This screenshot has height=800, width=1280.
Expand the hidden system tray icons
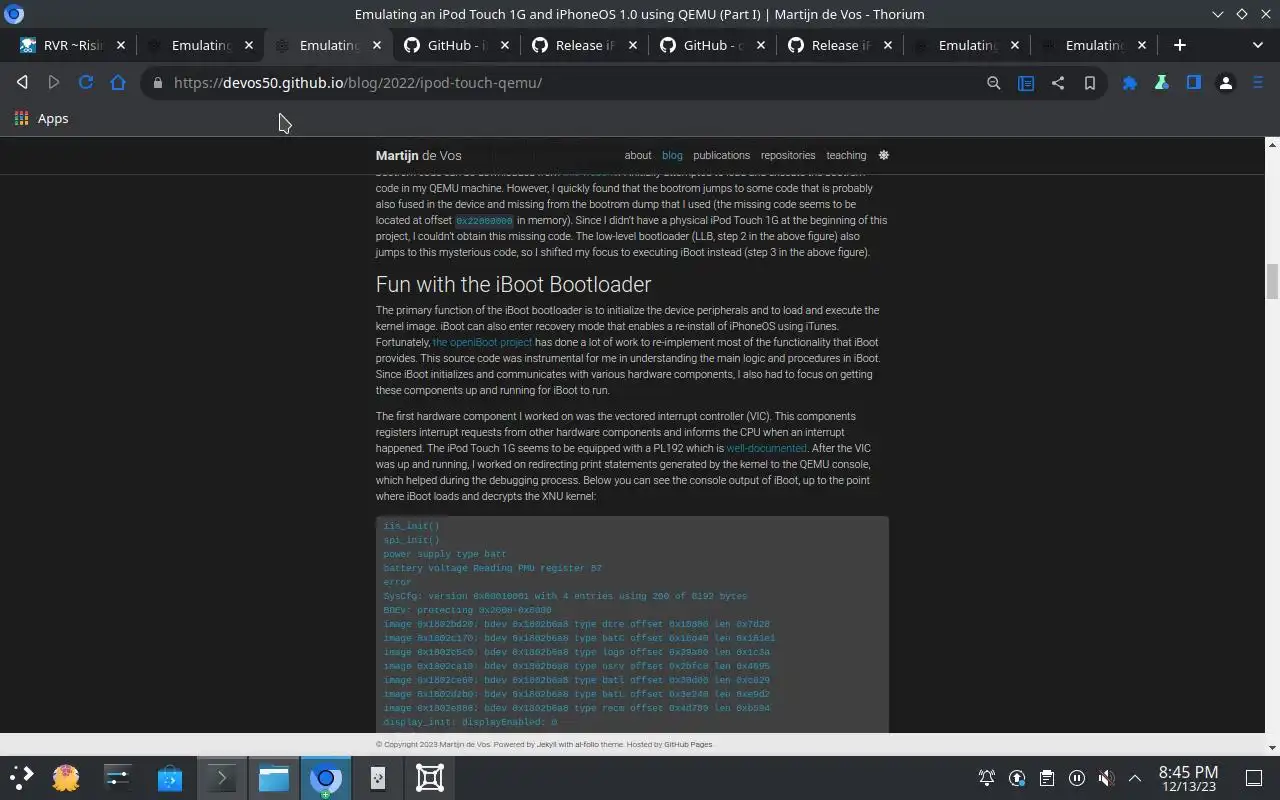(x=1135, y=778)
